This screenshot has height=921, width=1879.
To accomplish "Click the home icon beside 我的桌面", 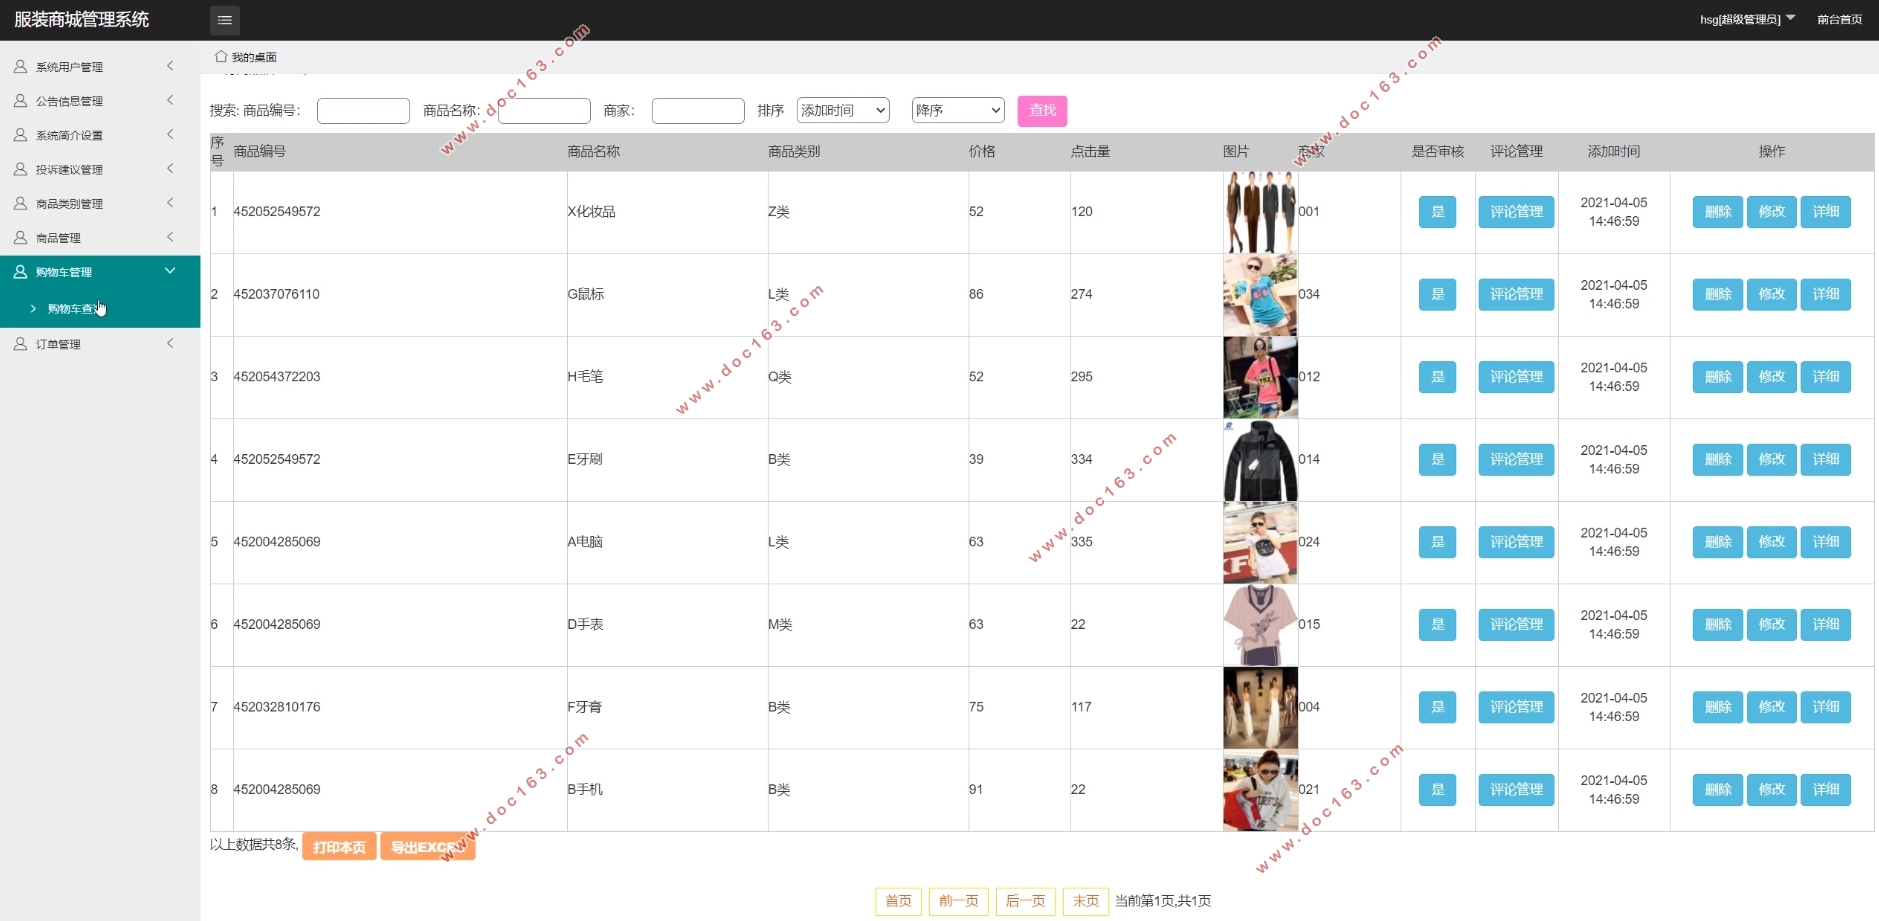I will 221,57.
